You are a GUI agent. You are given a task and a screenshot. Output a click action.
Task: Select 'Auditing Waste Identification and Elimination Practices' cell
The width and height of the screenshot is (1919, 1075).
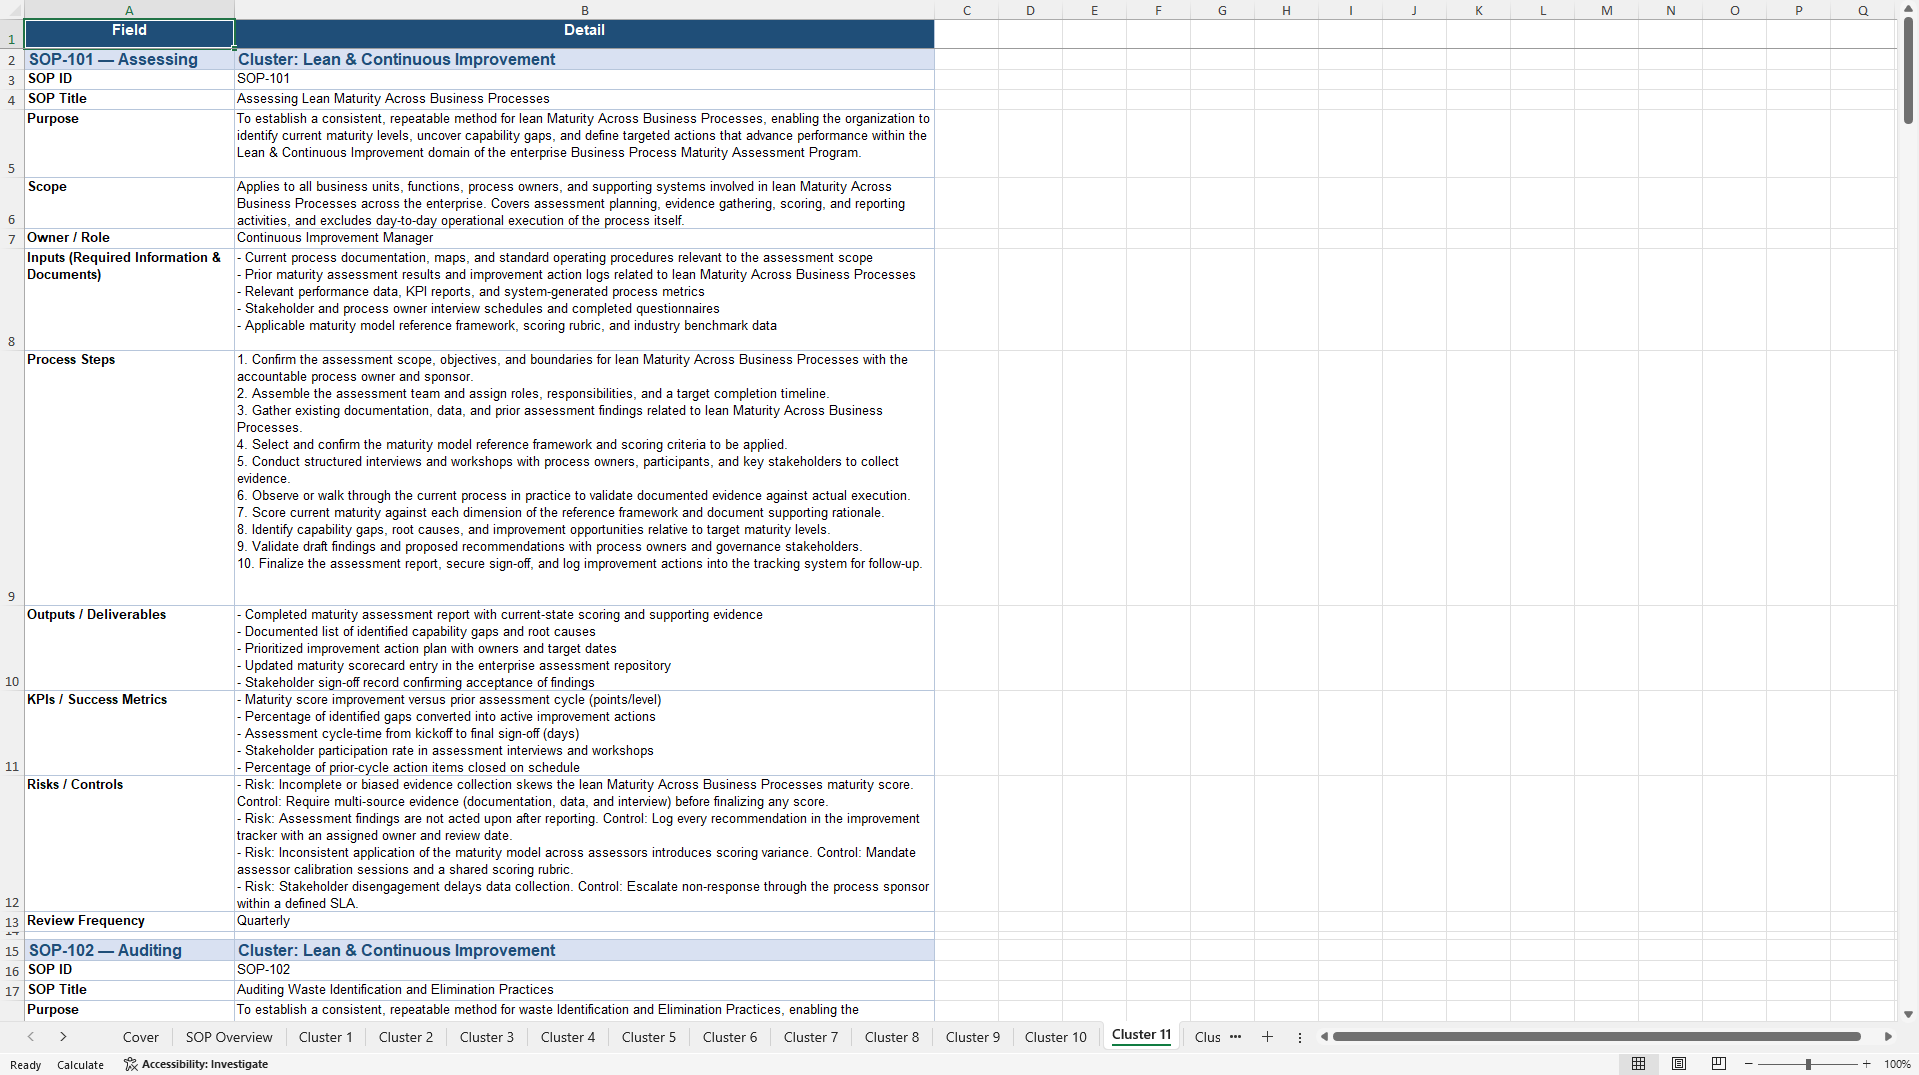585,990
